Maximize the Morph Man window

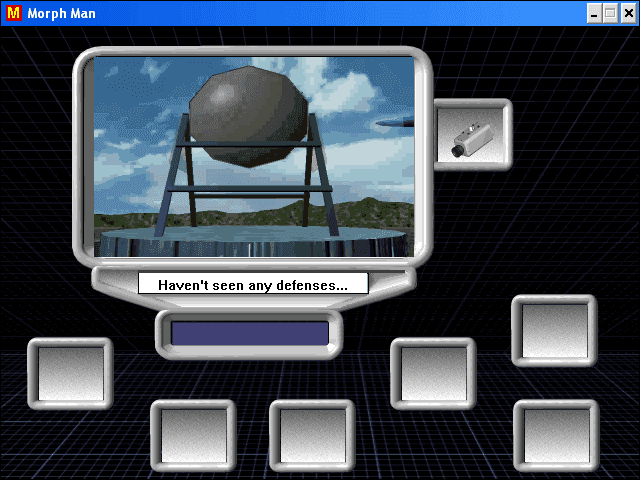point(610,13)
